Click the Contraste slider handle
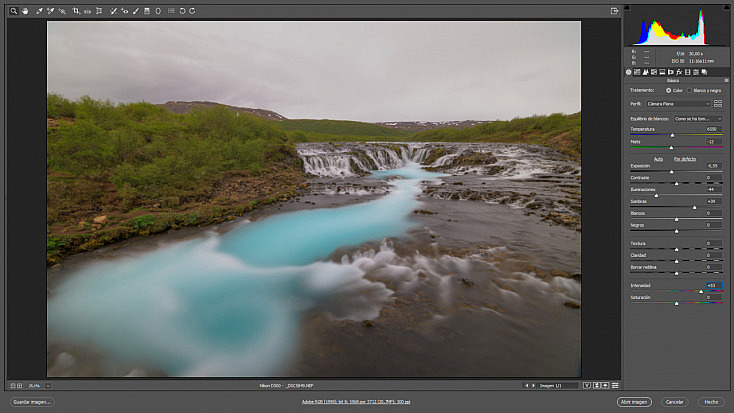Image resolution: width=734 pixels, height=413 pixels. (676, 184)
